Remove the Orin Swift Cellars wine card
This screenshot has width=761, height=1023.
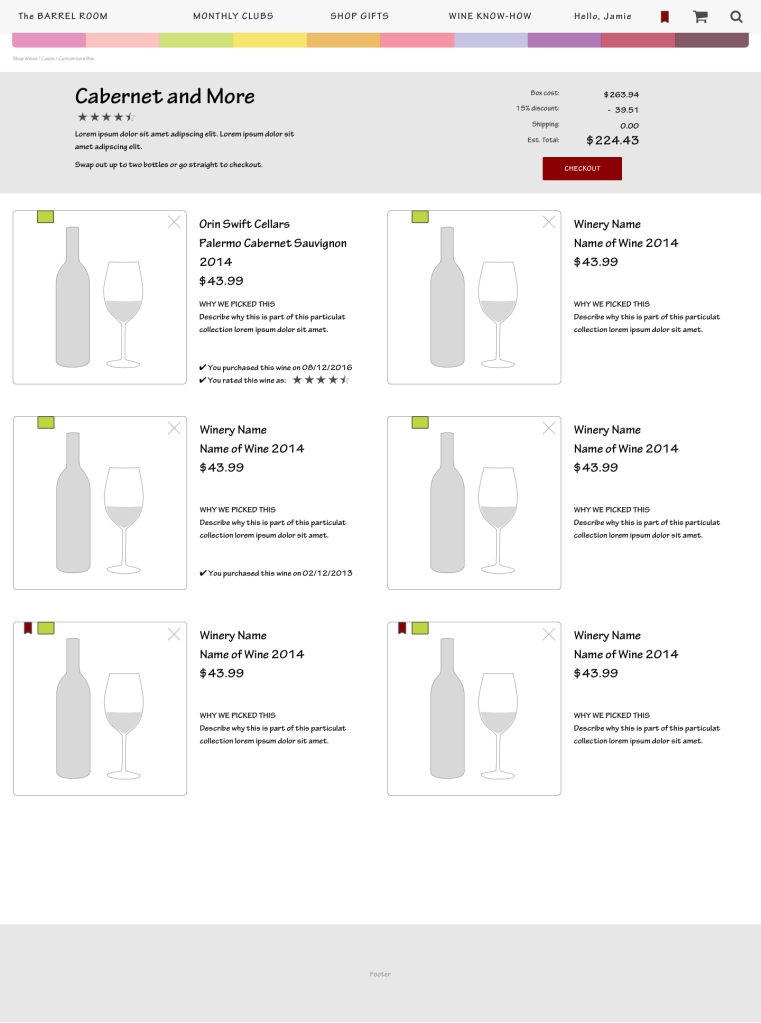click(174, 222)
